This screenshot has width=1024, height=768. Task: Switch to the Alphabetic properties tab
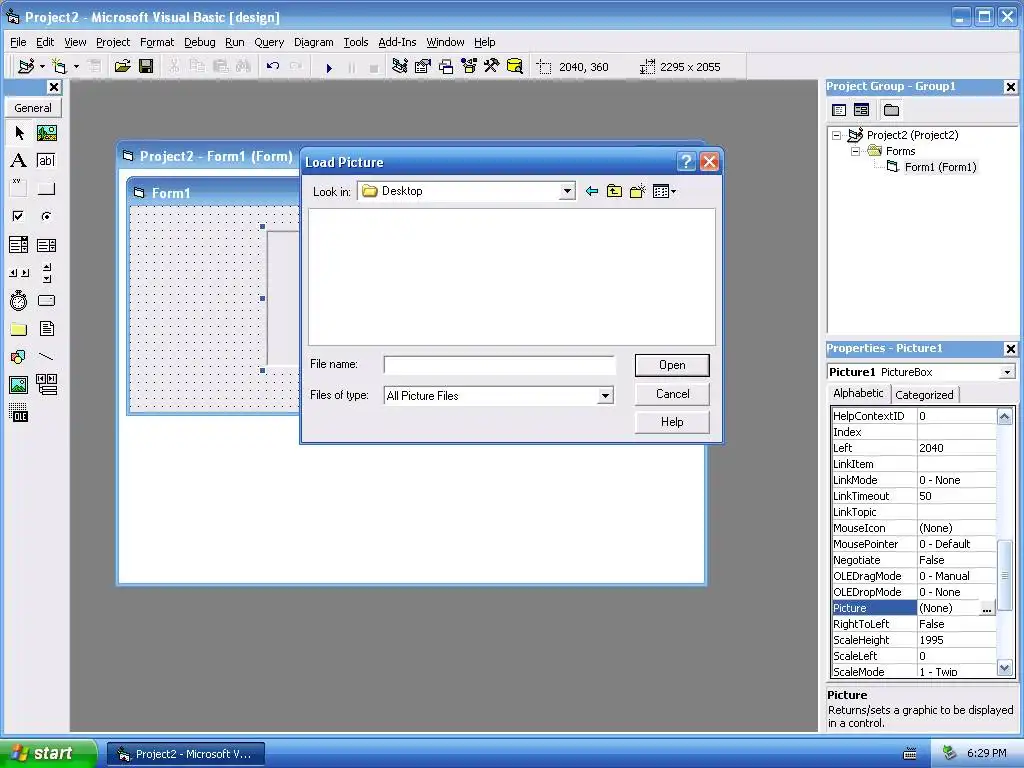tap(858, 393)
